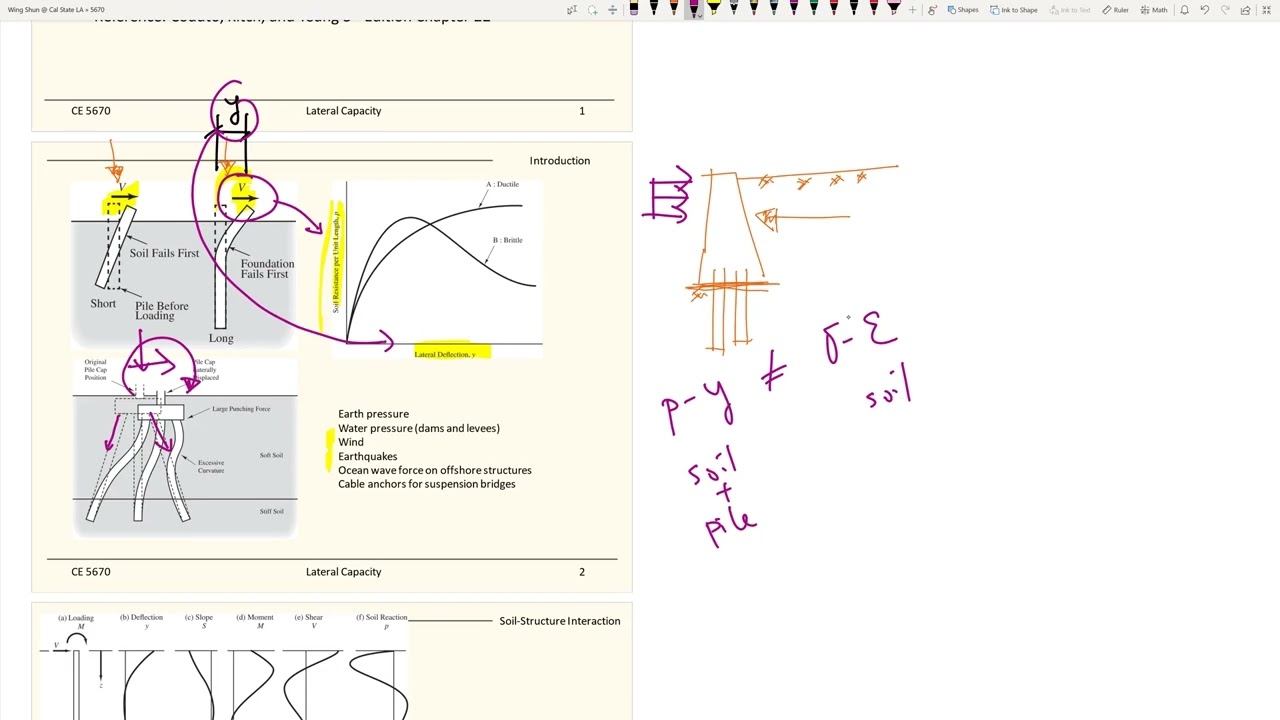The height and width of the screenshot is (720, 1280).
Task: Enable Ink to Shape
Action: coord(1014,10)
